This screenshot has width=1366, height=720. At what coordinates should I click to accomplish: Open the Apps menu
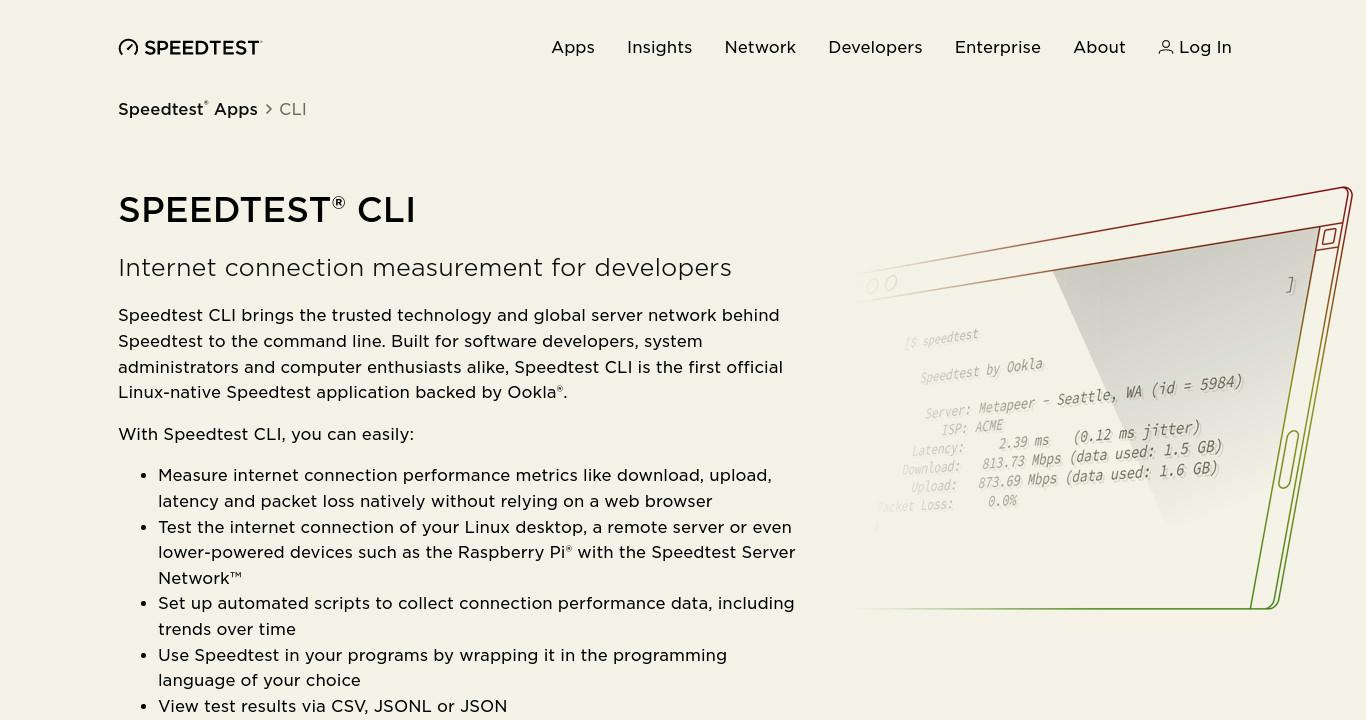(x=573, y=47)
